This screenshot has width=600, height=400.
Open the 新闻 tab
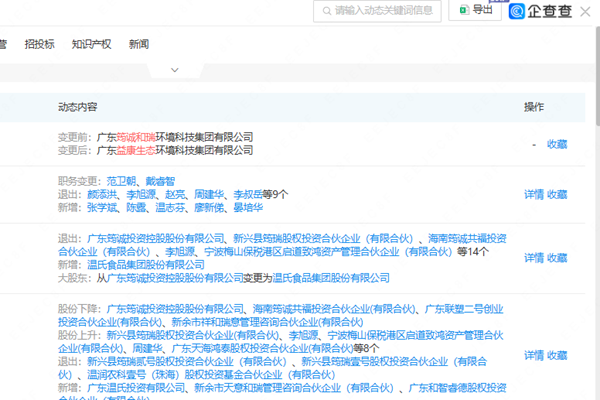point(139,44)
